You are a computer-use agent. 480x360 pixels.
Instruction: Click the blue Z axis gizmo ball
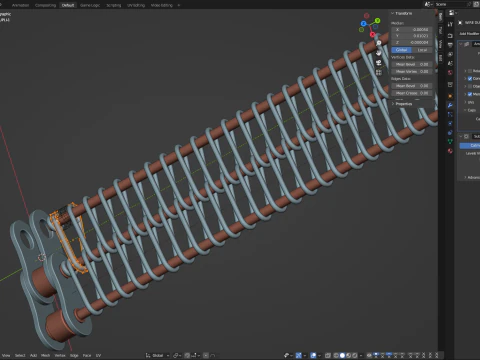point(364,23)
